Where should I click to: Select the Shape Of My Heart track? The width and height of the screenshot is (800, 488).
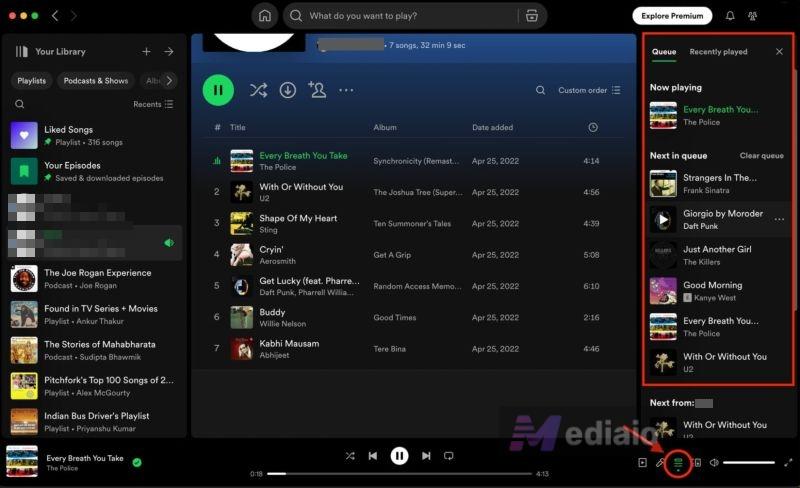(x=413, y=224)
